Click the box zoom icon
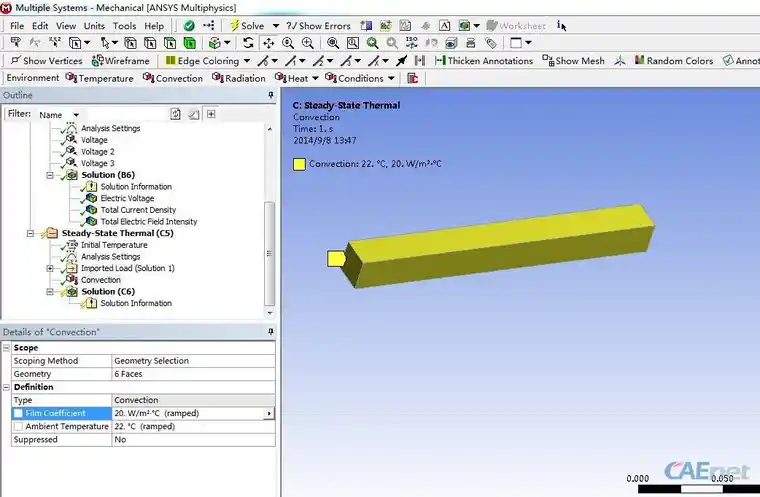The image size is (760, 497). (x=353, y=43)
